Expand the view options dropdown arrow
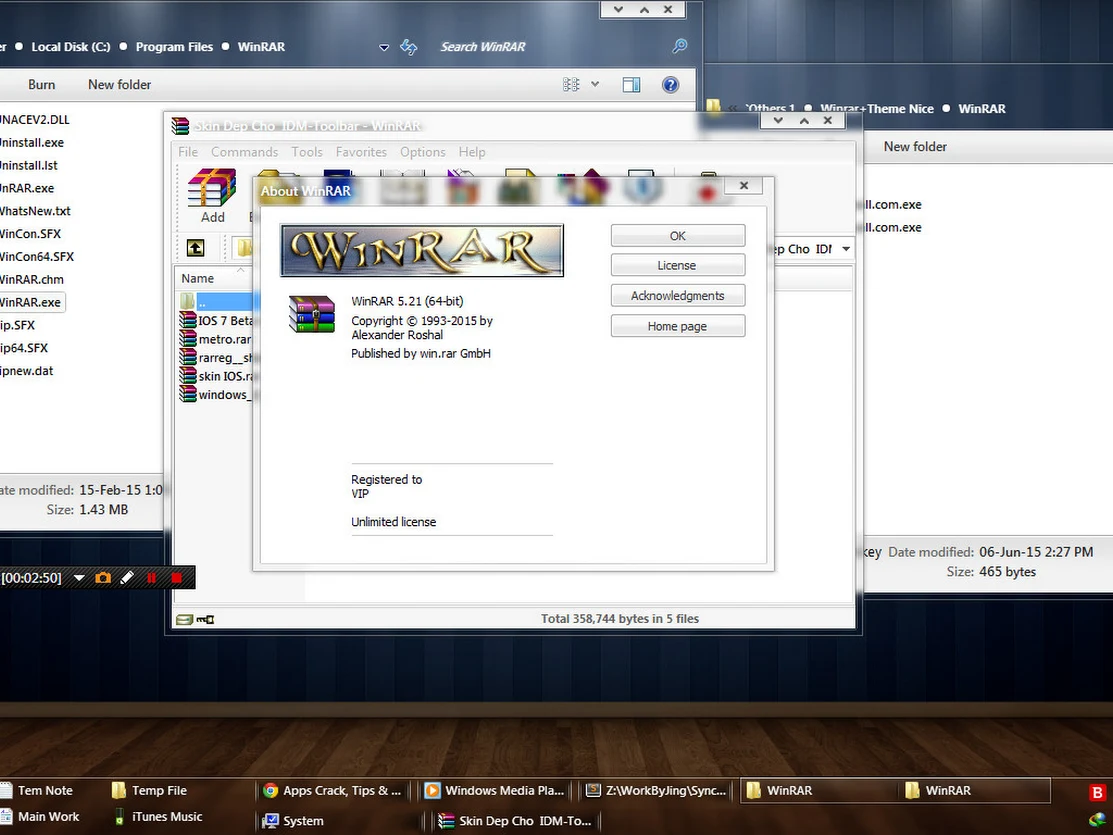 tap(595, 84)
